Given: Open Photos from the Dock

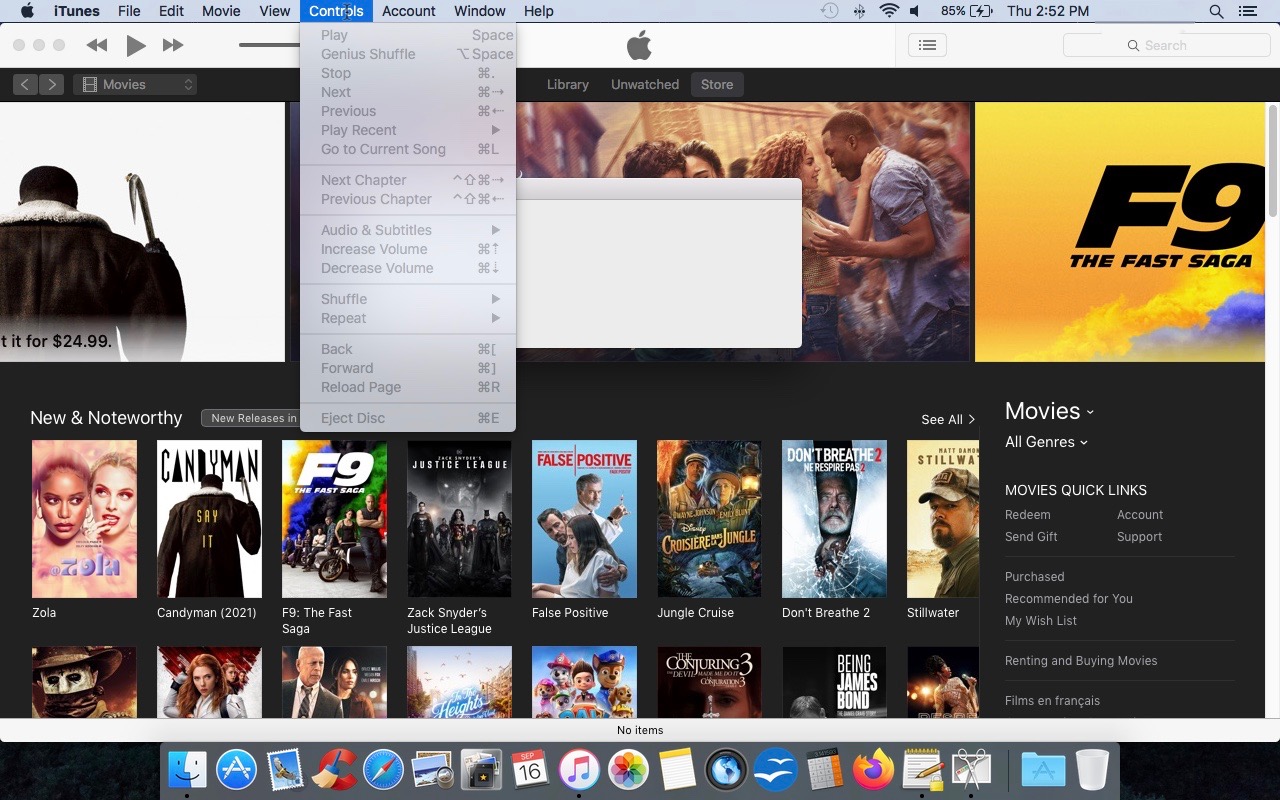Looking at the screenshot, I should [628, 769].
